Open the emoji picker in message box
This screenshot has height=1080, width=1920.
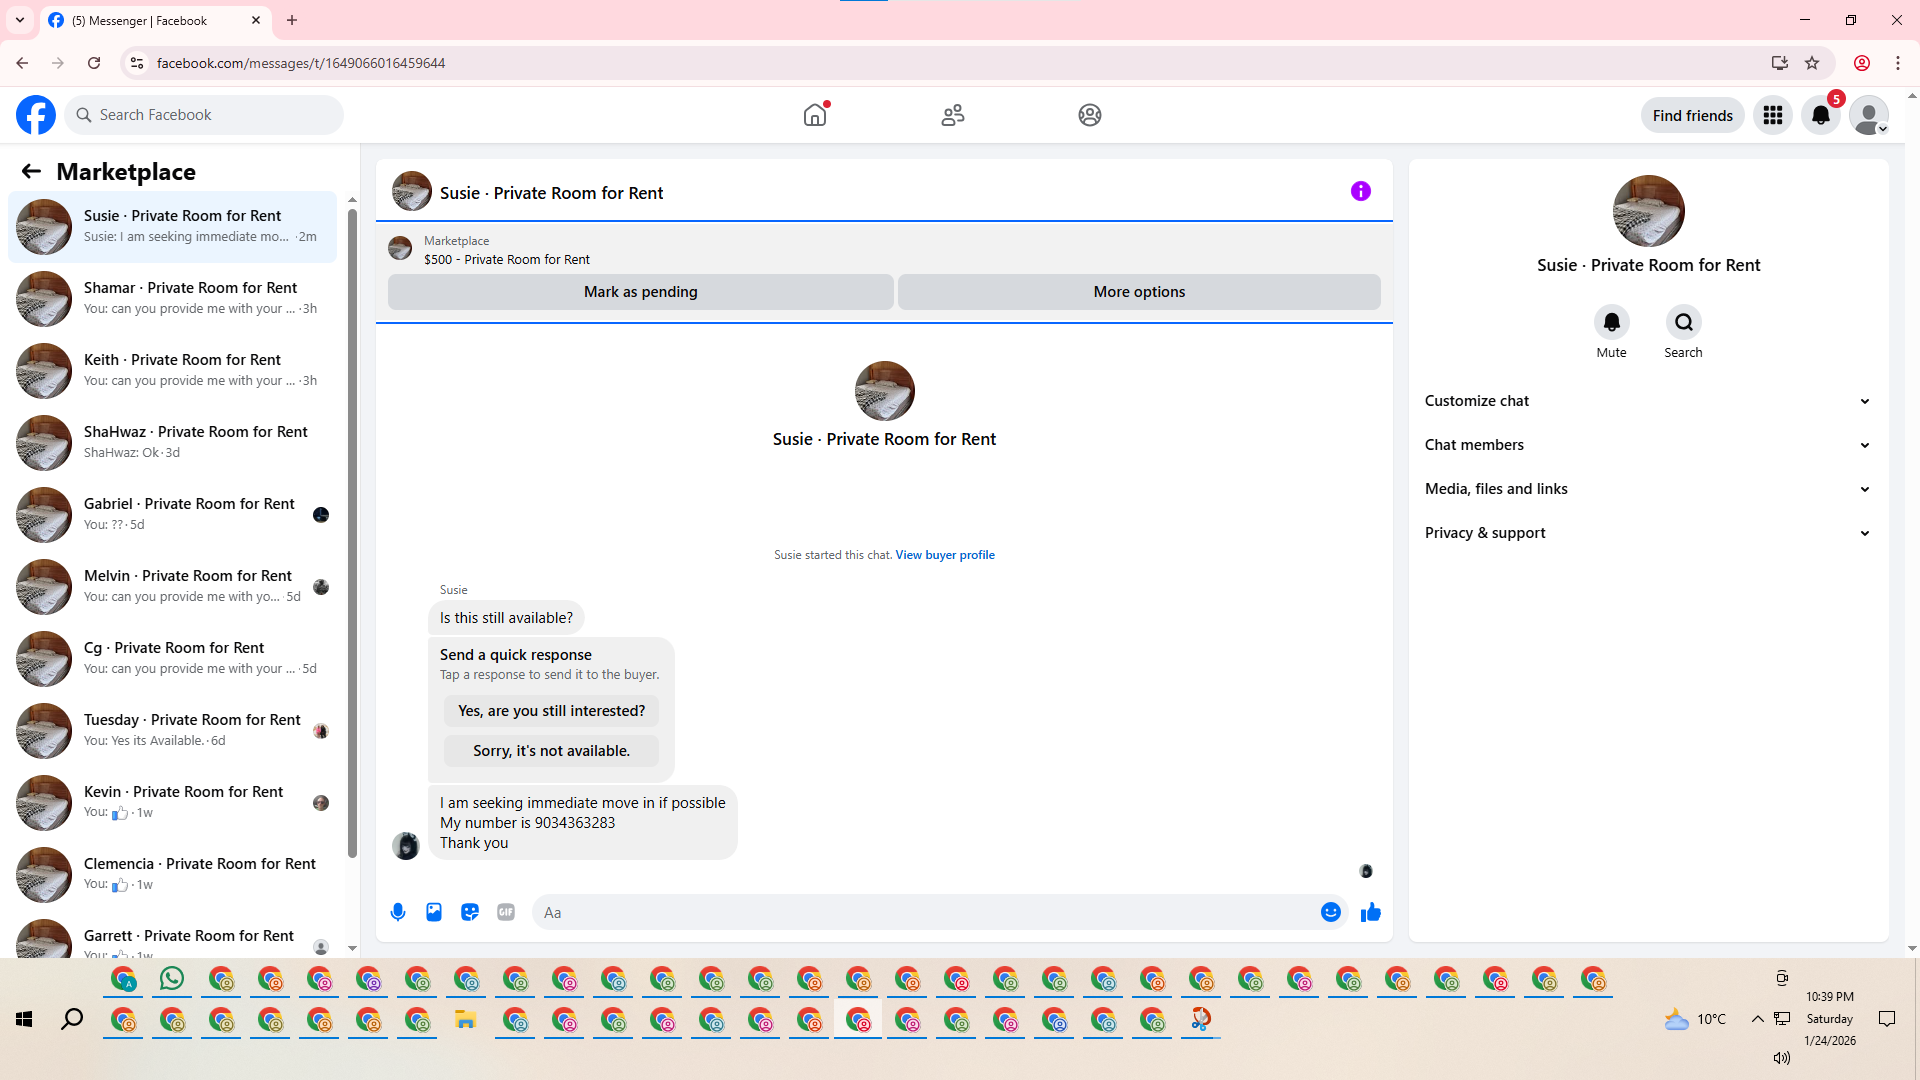(x=1330, y=912)
